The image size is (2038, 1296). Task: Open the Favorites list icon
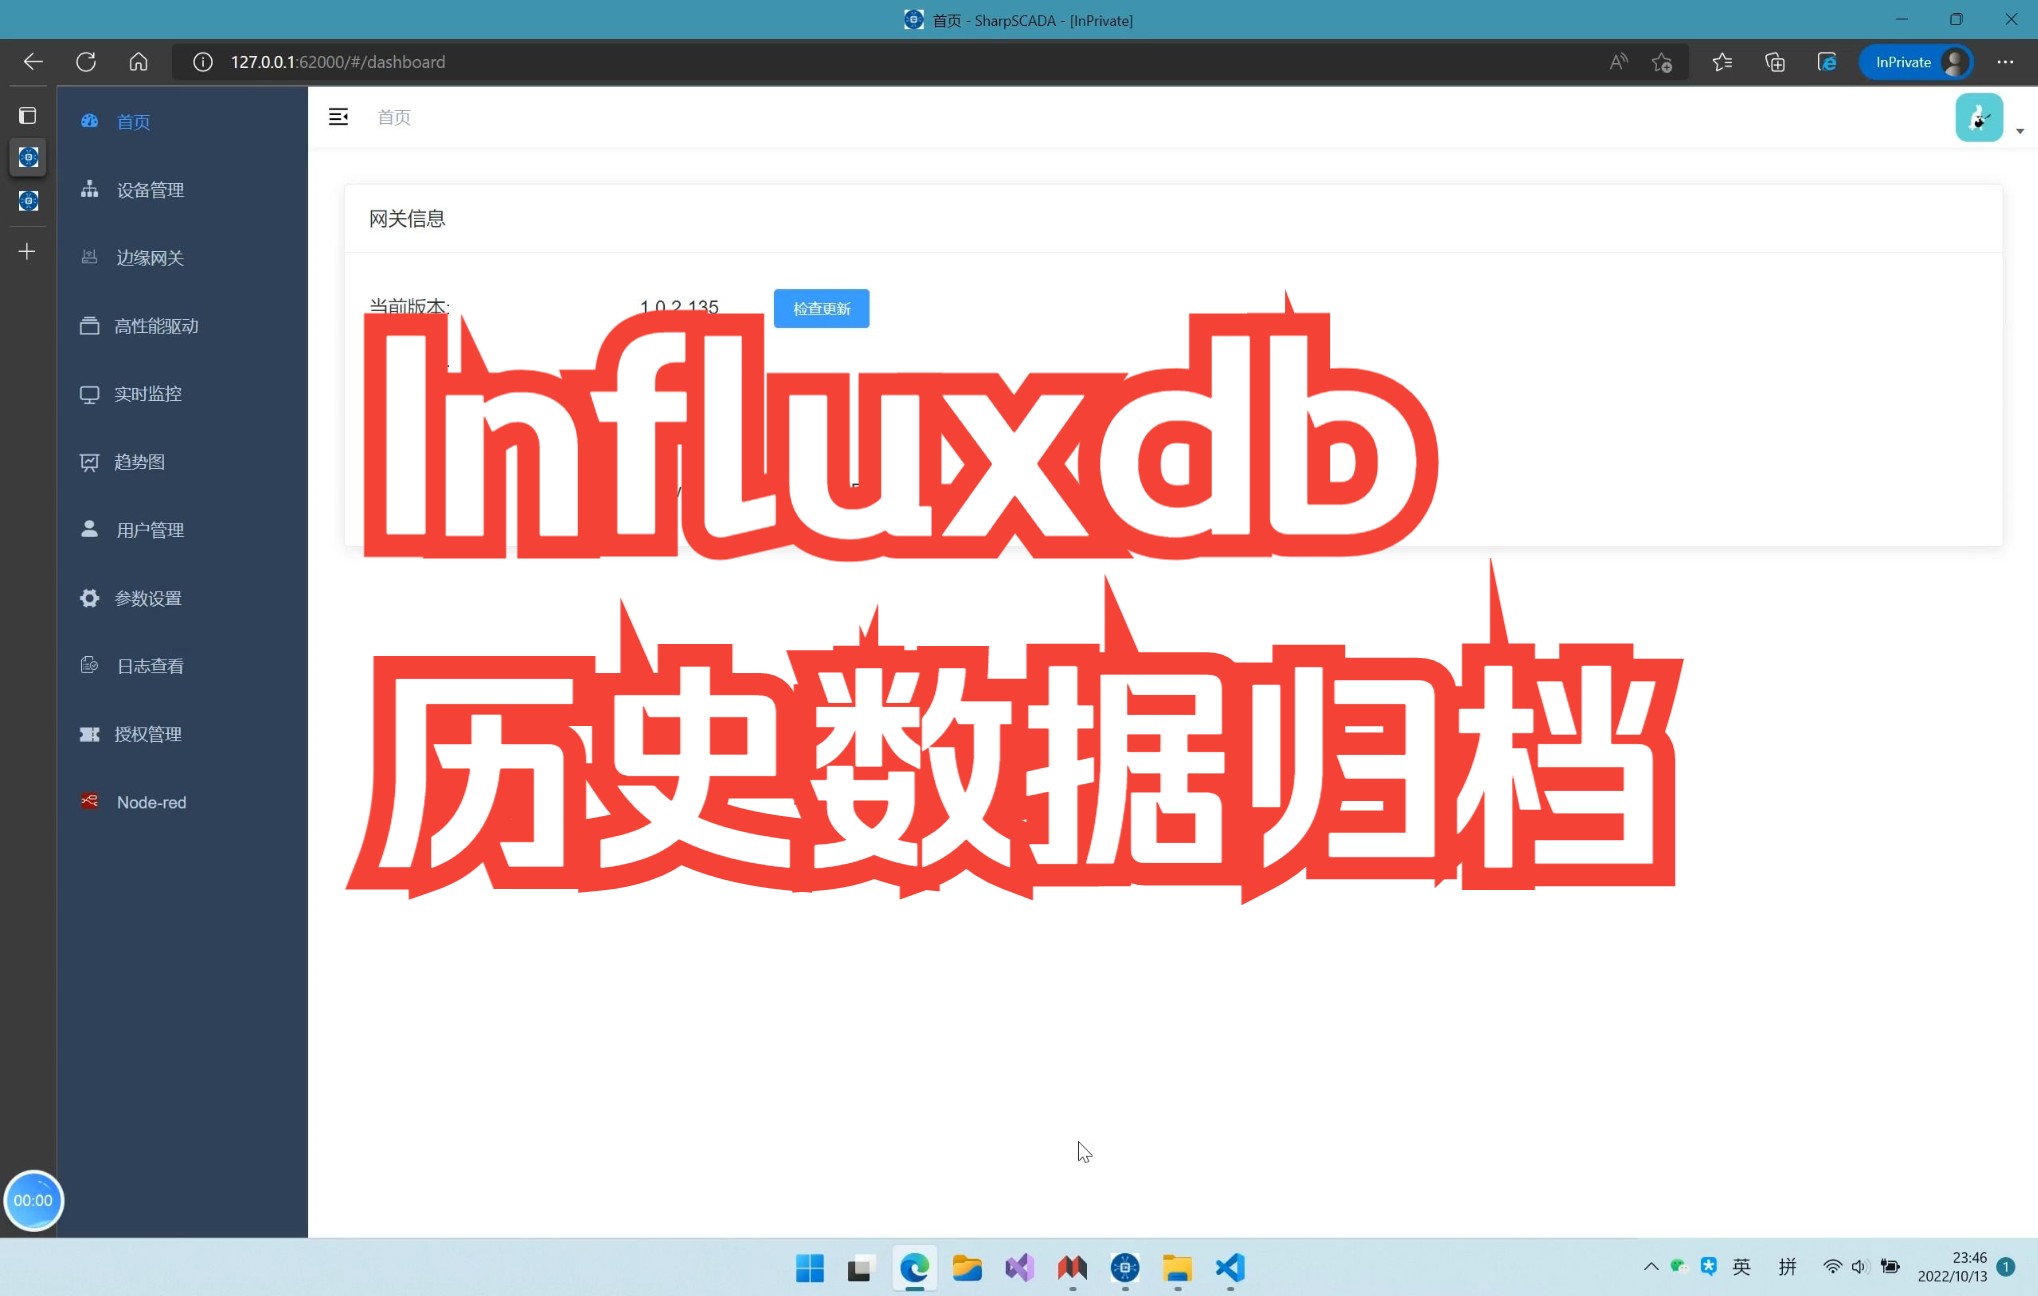click(x=1722, y=62)
